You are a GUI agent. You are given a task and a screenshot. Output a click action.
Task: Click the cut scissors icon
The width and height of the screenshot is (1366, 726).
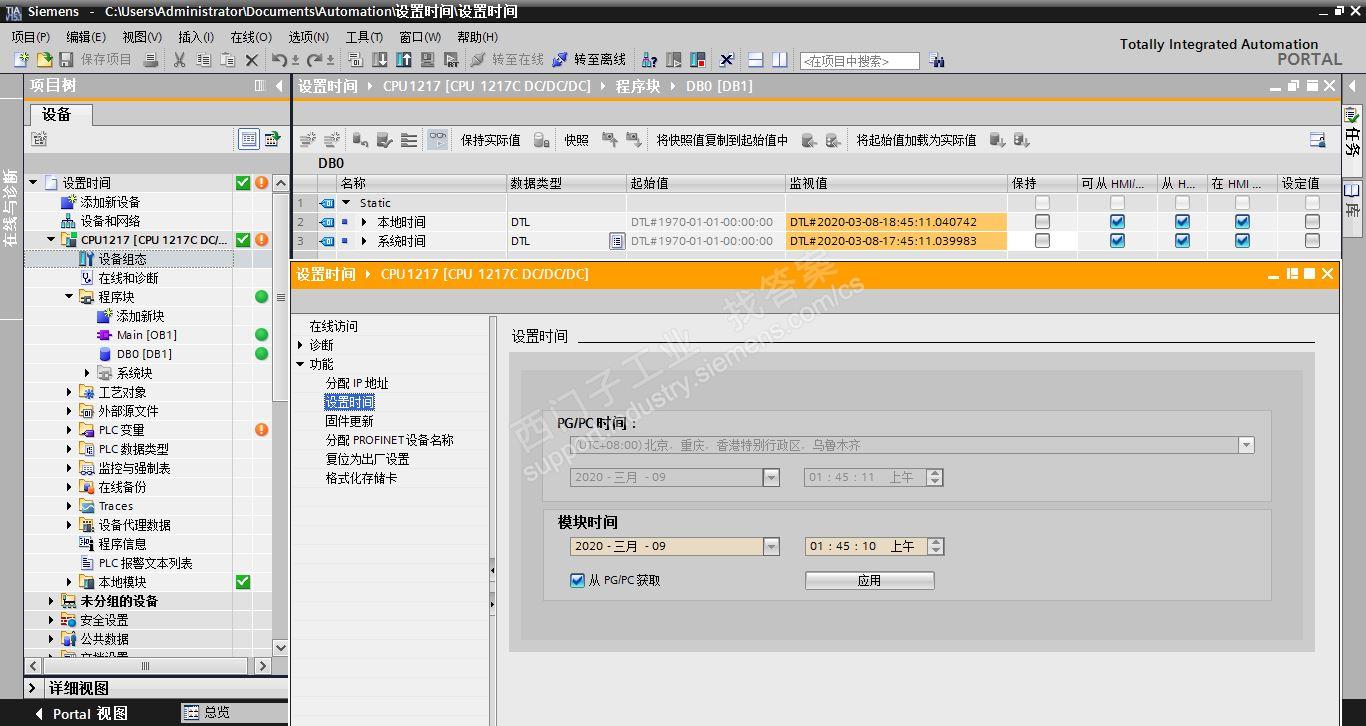179,60
